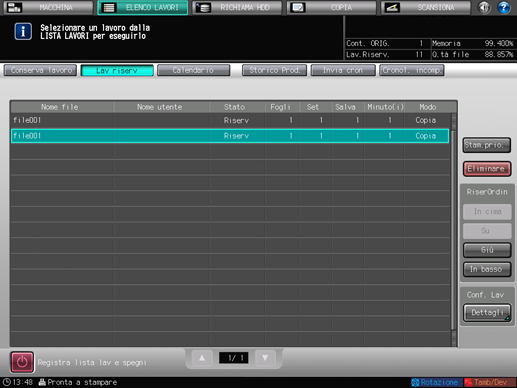Go to next page with down arrow
This screenshot has height=388, width=517.
(265, 358)
